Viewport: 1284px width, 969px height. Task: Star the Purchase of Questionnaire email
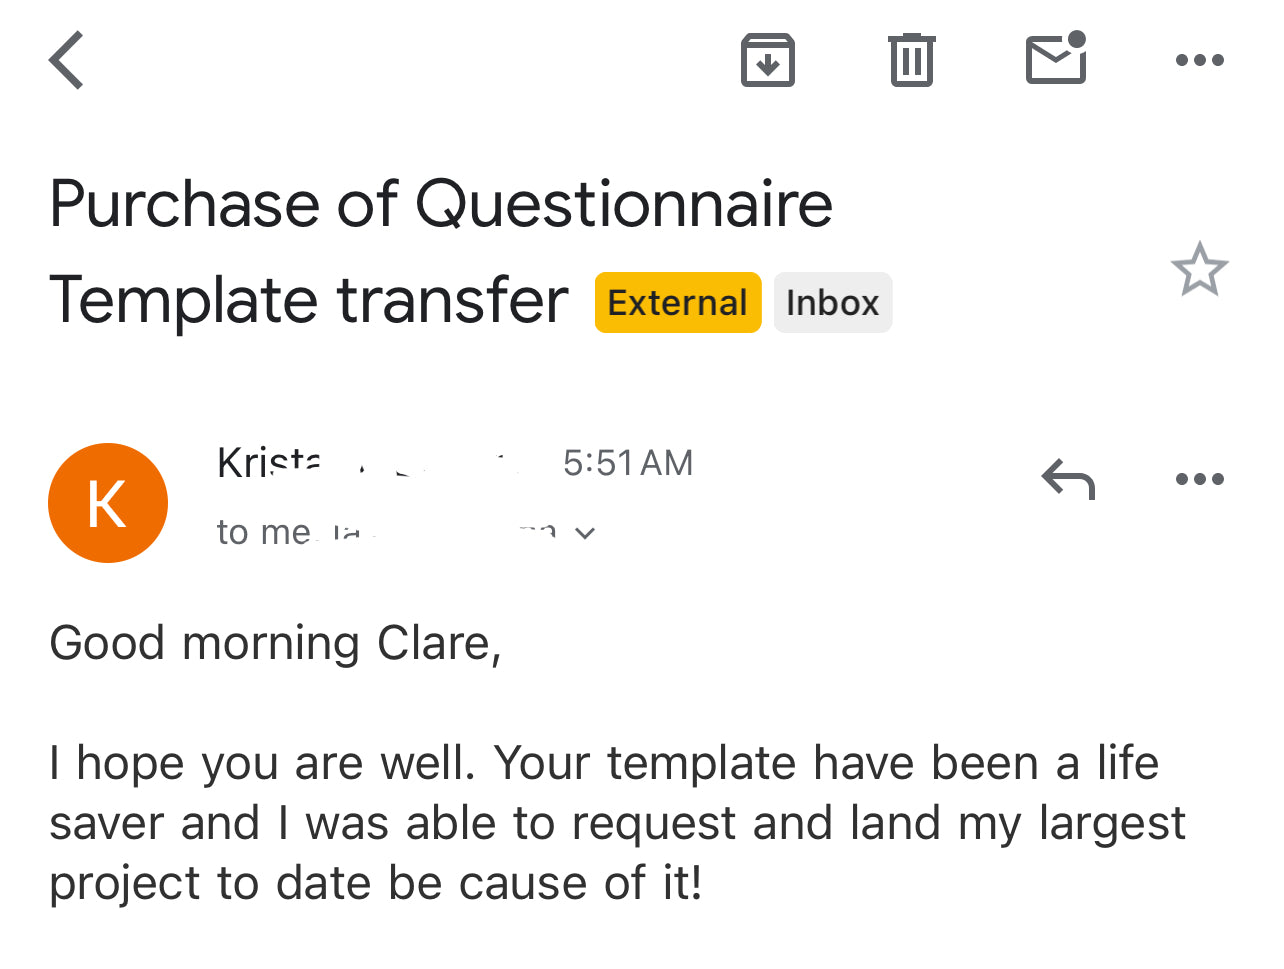point(1199,269)
